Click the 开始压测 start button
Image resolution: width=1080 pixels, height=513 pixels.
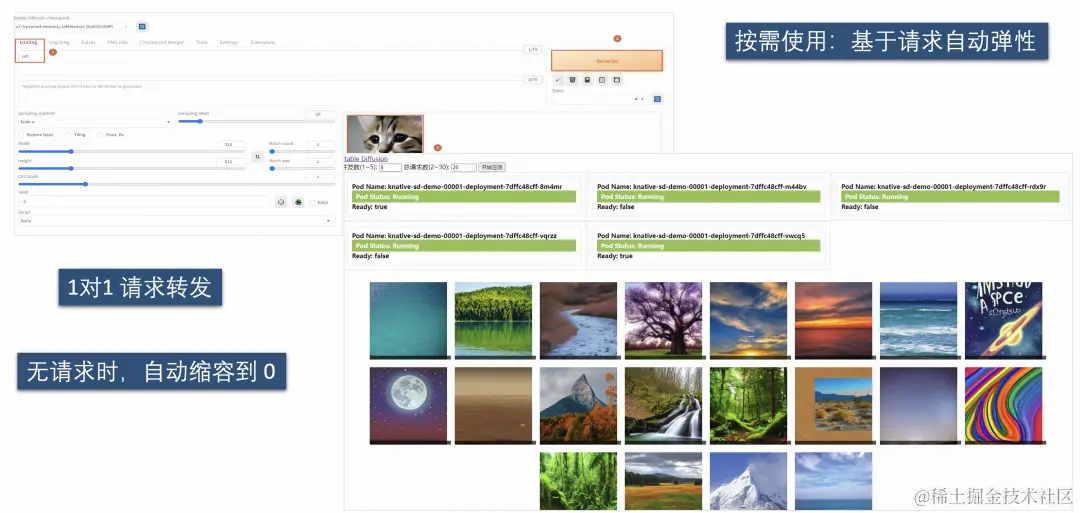point(492,167)
